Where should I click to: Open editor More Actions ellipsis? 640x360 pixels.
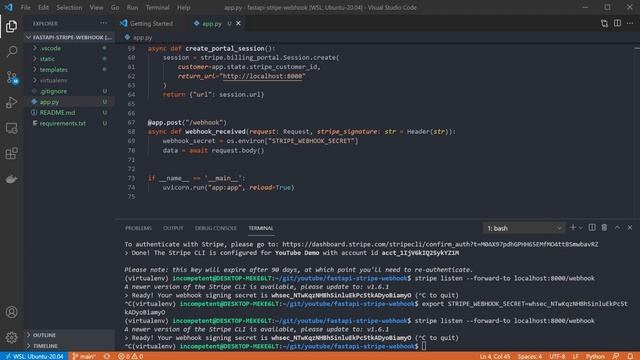tap(630, 24)
